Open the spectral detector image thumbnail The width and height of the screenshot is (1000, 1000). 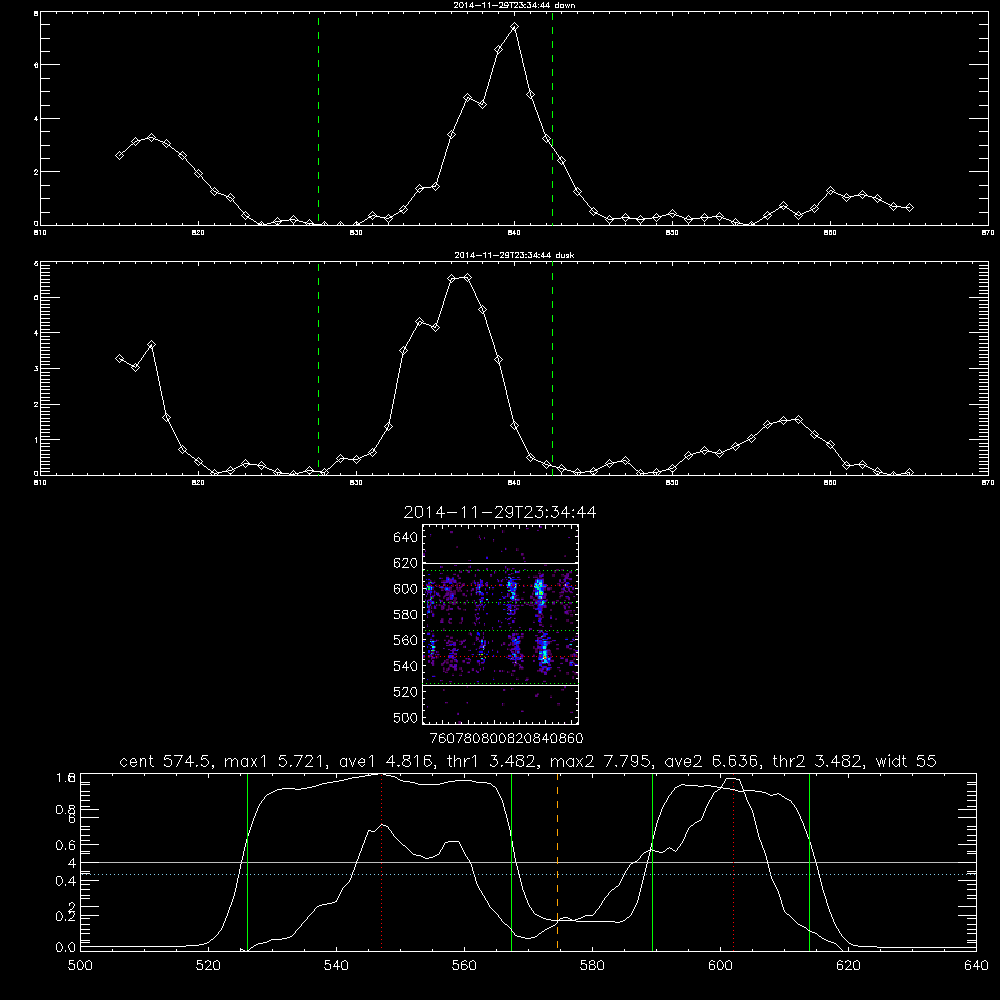point(500,624)
